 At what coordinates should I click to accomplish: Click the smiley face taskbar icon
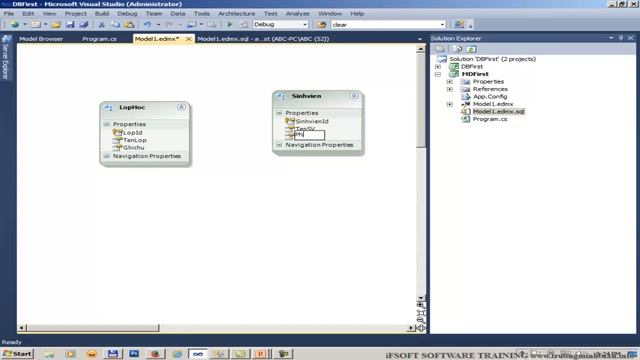click(x=92, y=353)
